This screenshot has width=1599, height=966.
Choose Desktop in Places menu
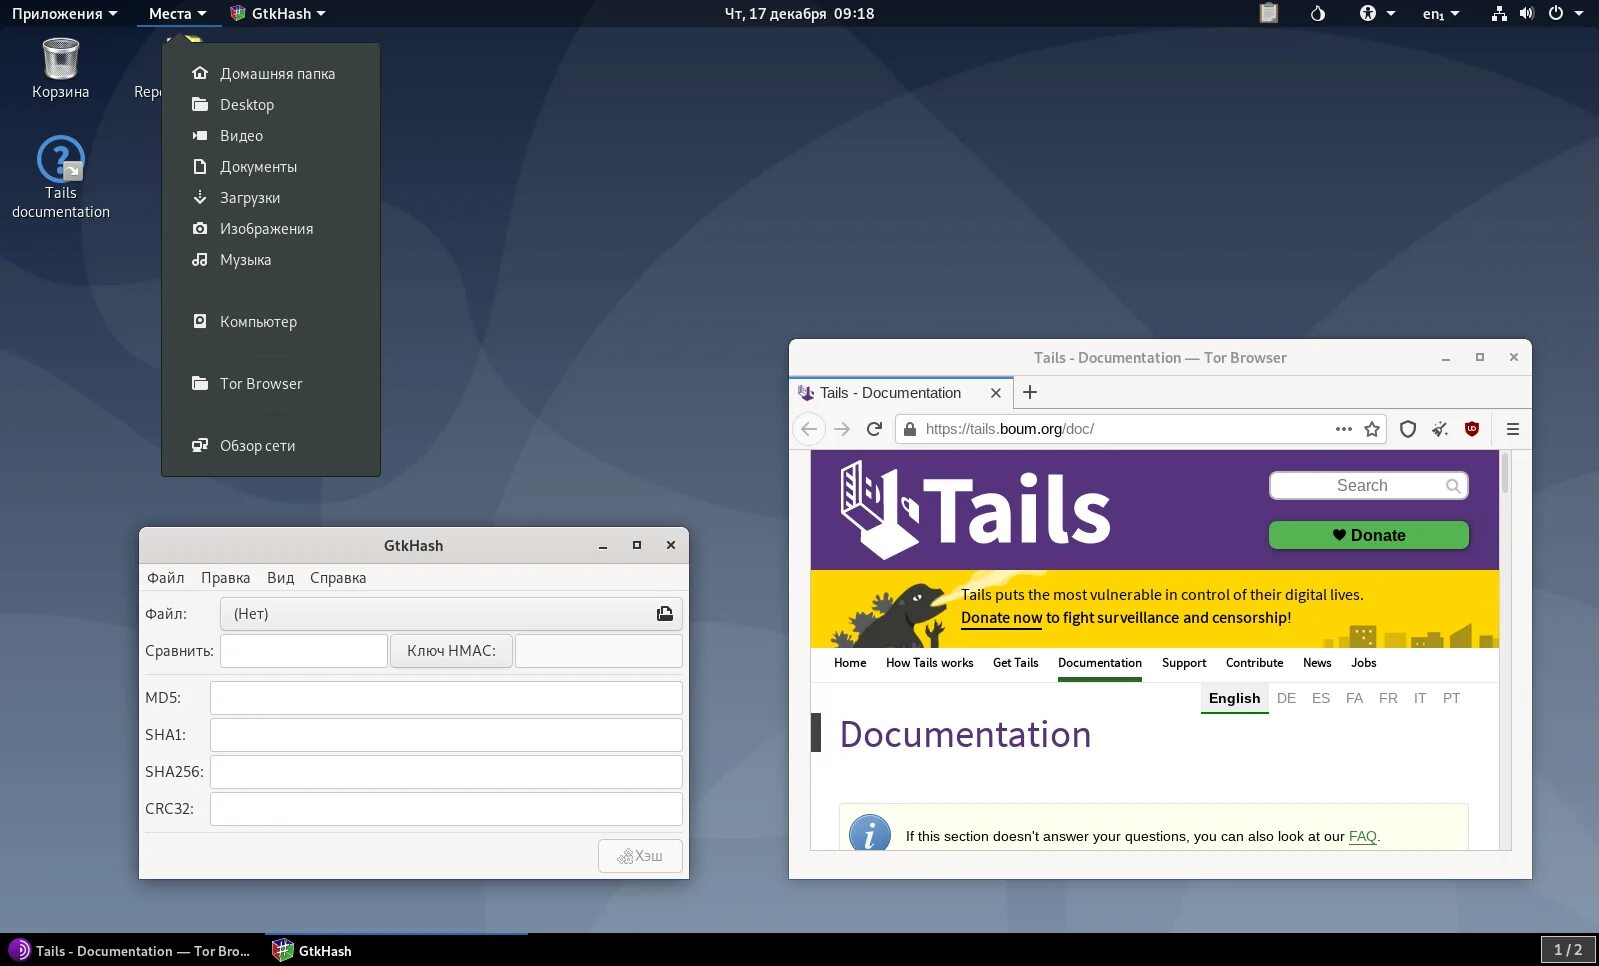point(271,104)
